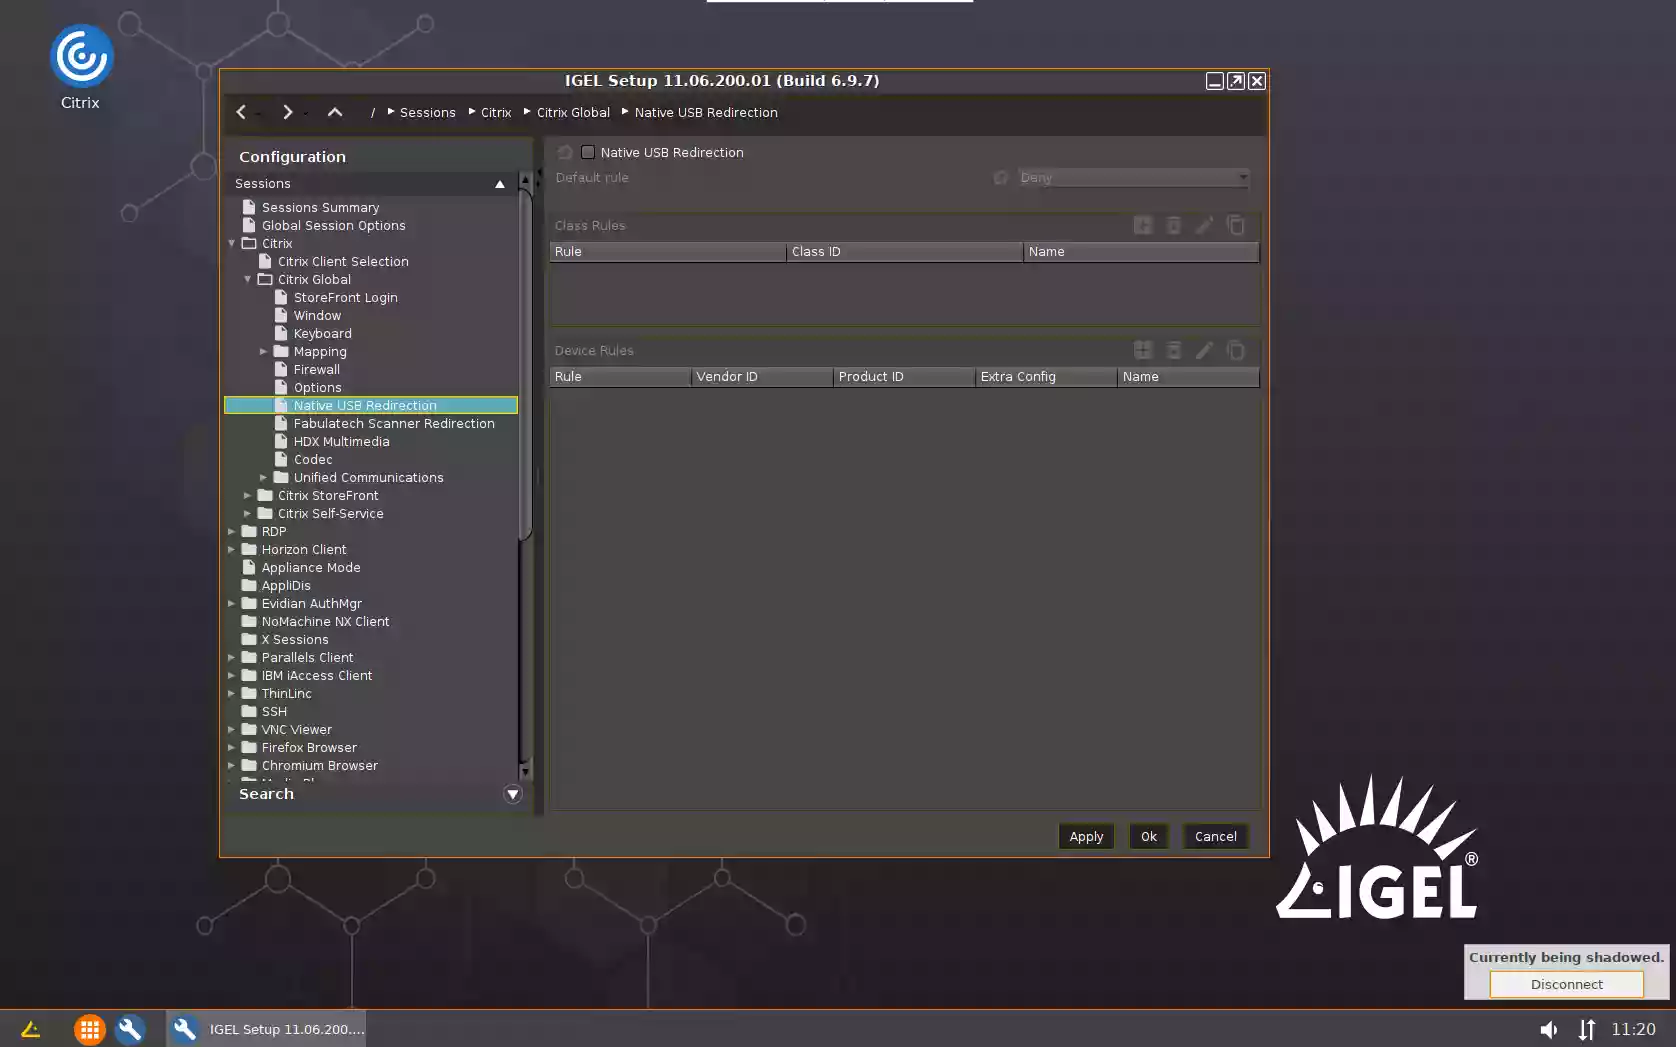Expand the RDP folder

pyautogui.click(x=232, y=531)
